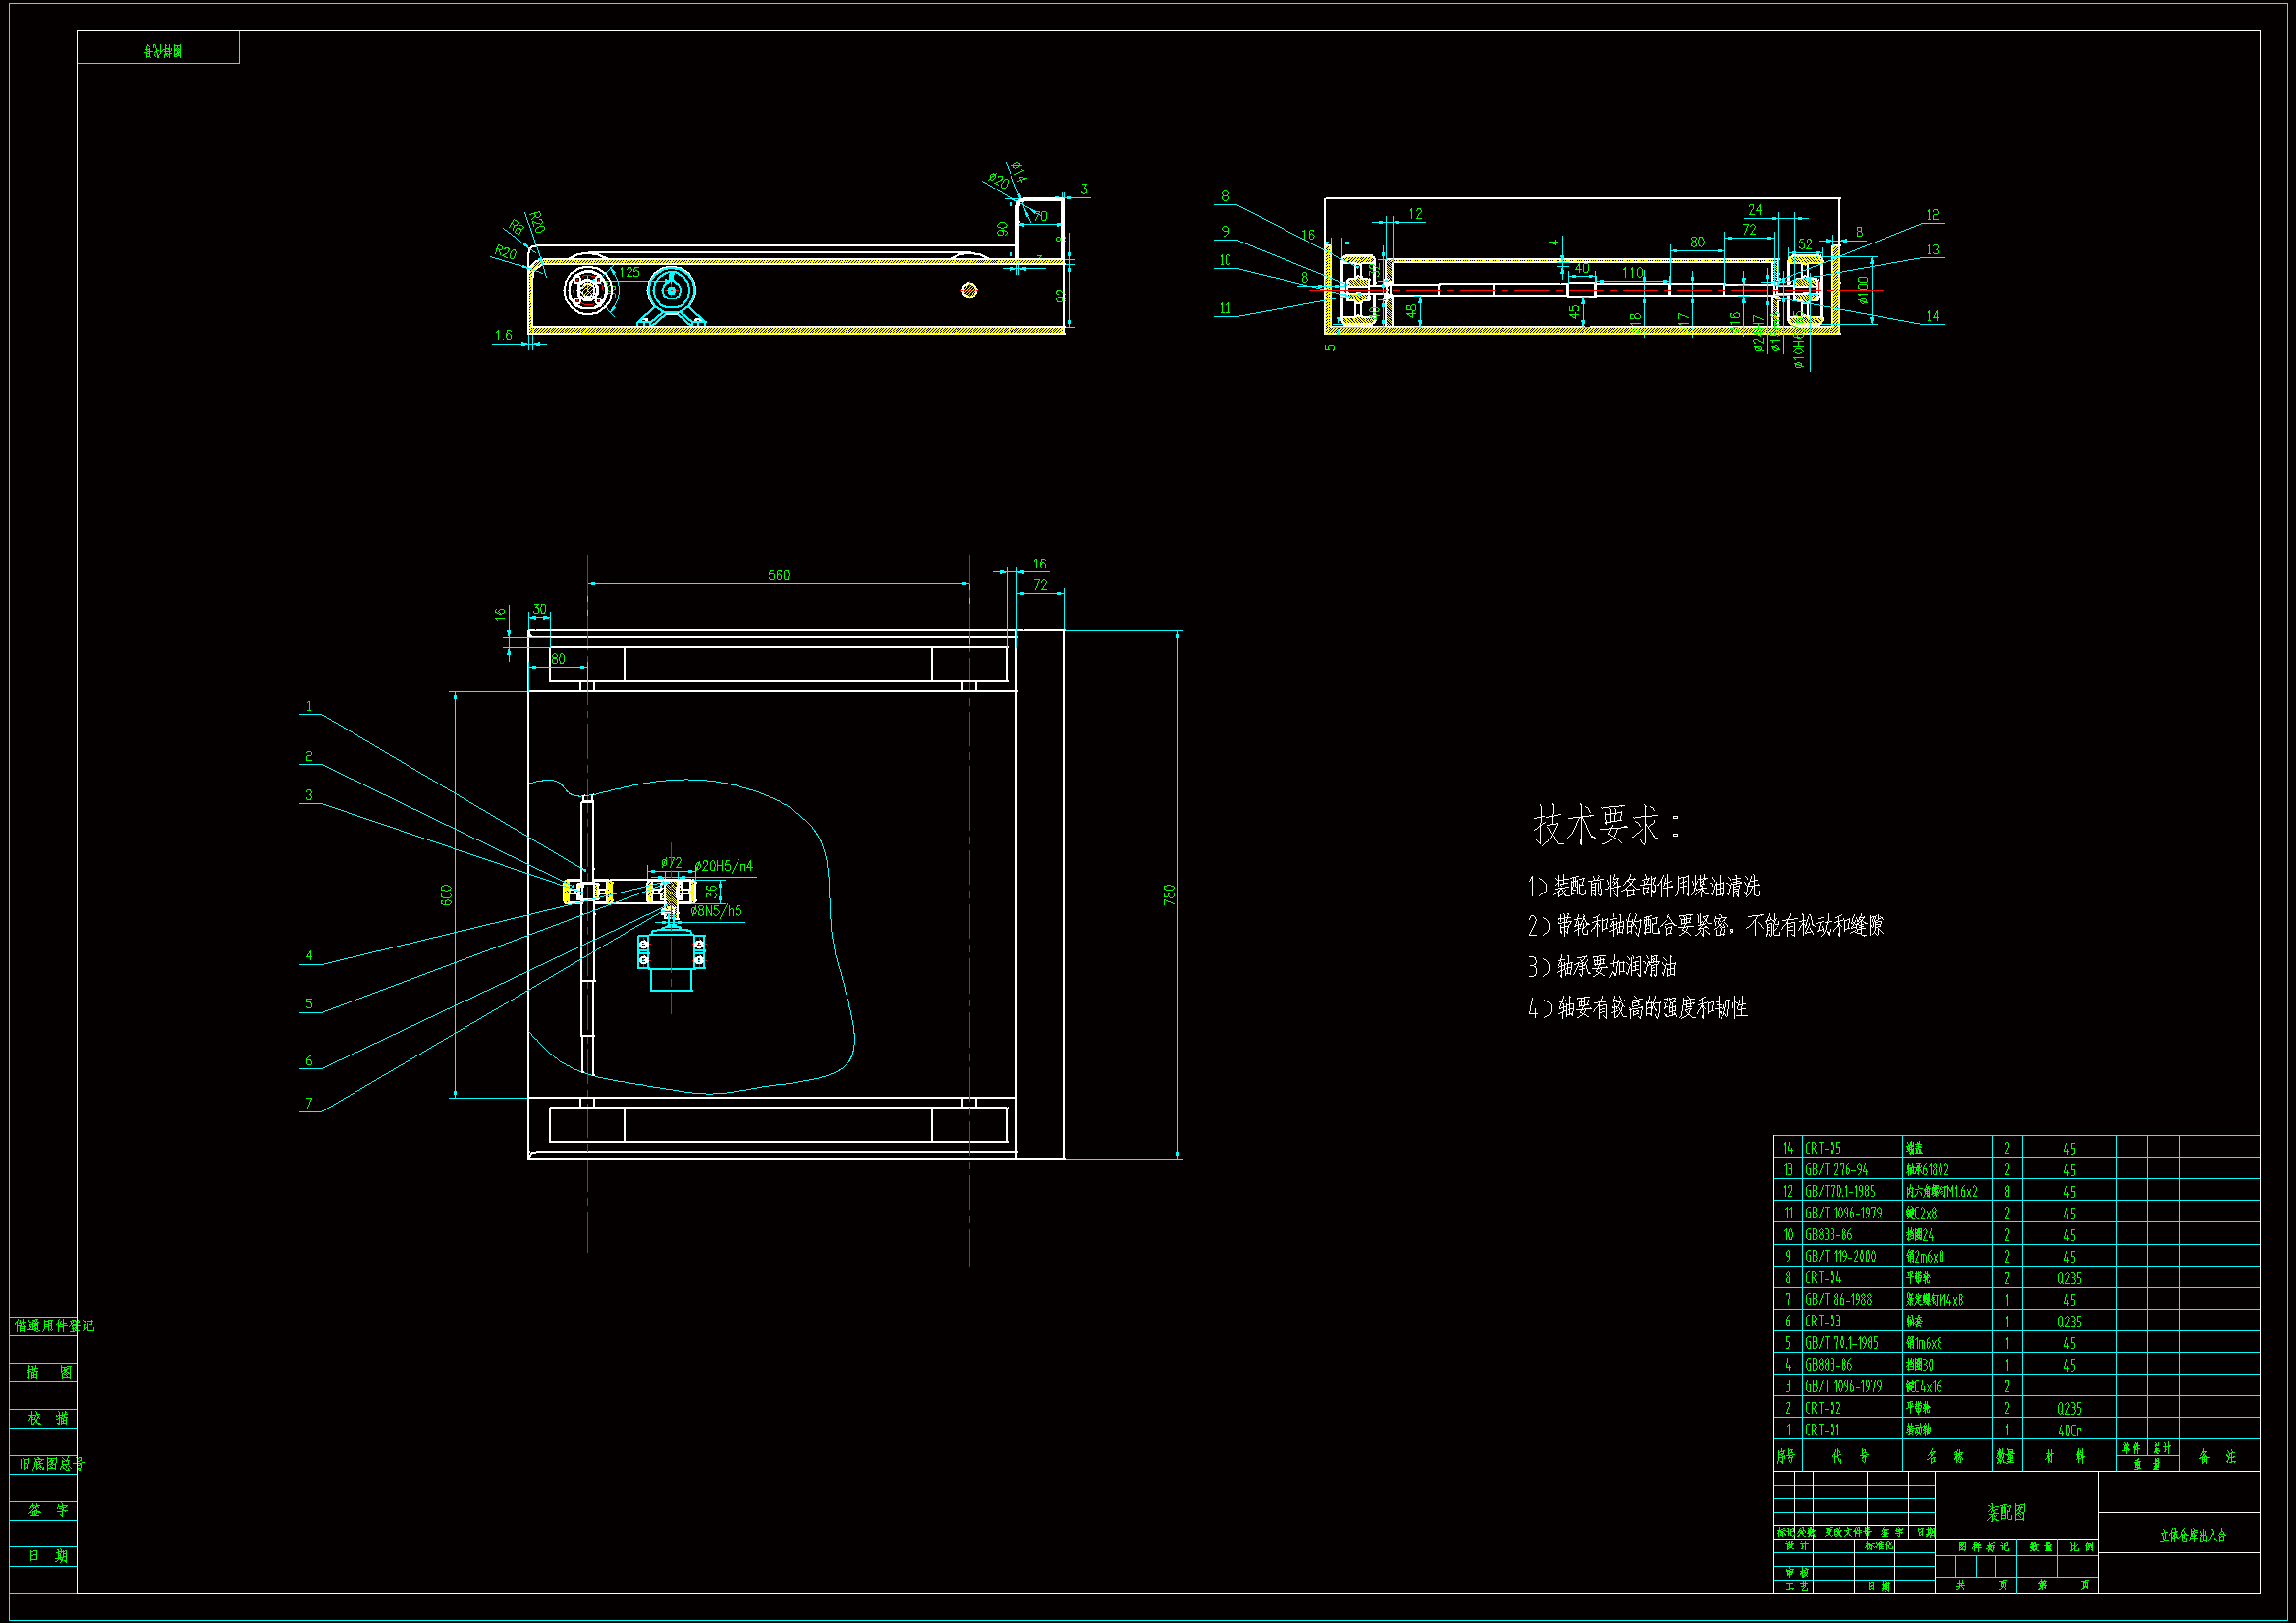Click the 装配图 title block text
This screenshot has width=2296, height=1623.
tap(2005, 1512)
